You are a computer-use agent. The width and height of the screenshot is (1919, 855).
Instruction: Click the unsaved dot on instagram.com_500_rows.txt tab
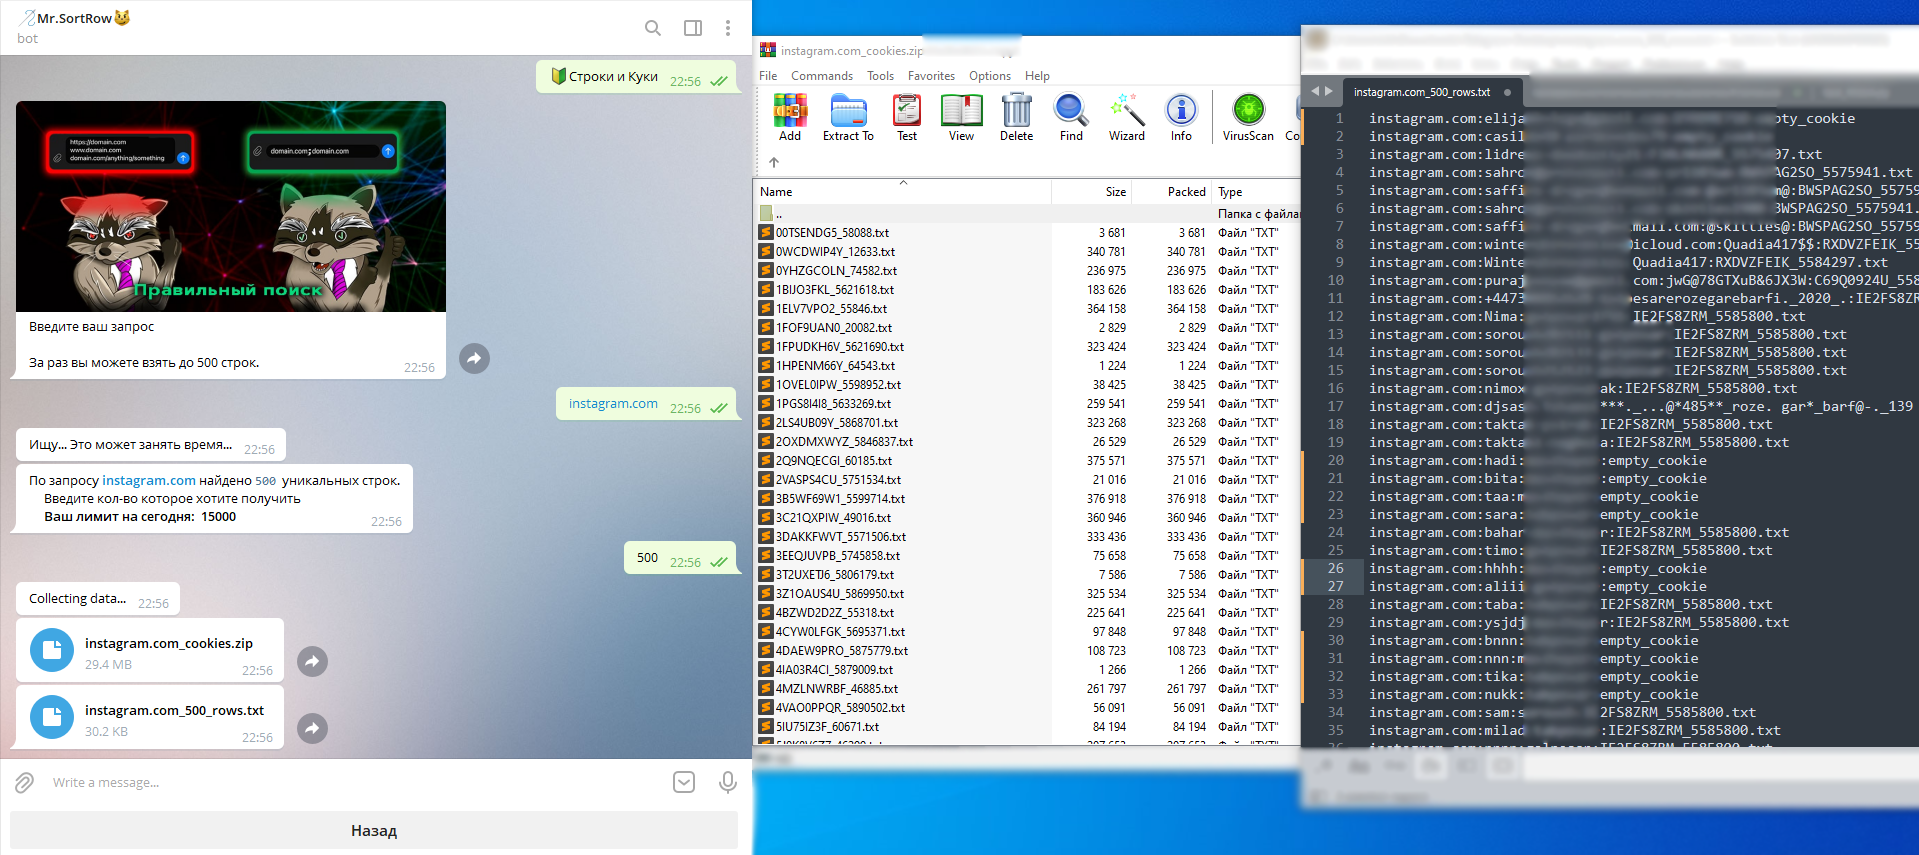(x=1507, y=92)
